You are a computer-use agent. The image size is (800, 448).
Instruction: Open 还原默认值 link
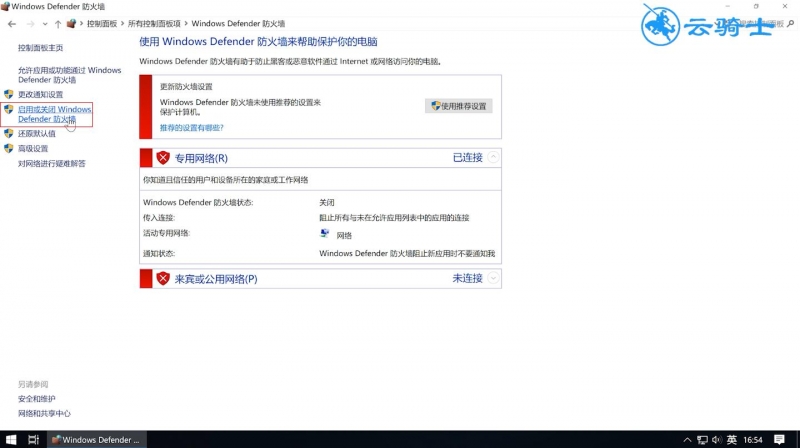pyautogui.click(x=37, y=134)
